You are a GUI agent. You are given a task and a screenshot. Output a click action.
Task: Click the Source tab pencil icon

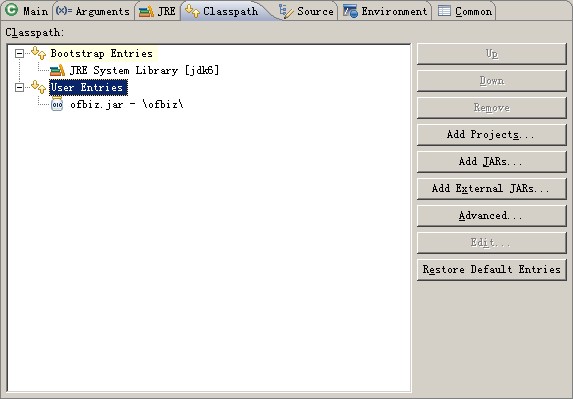(x=286, y=11)
